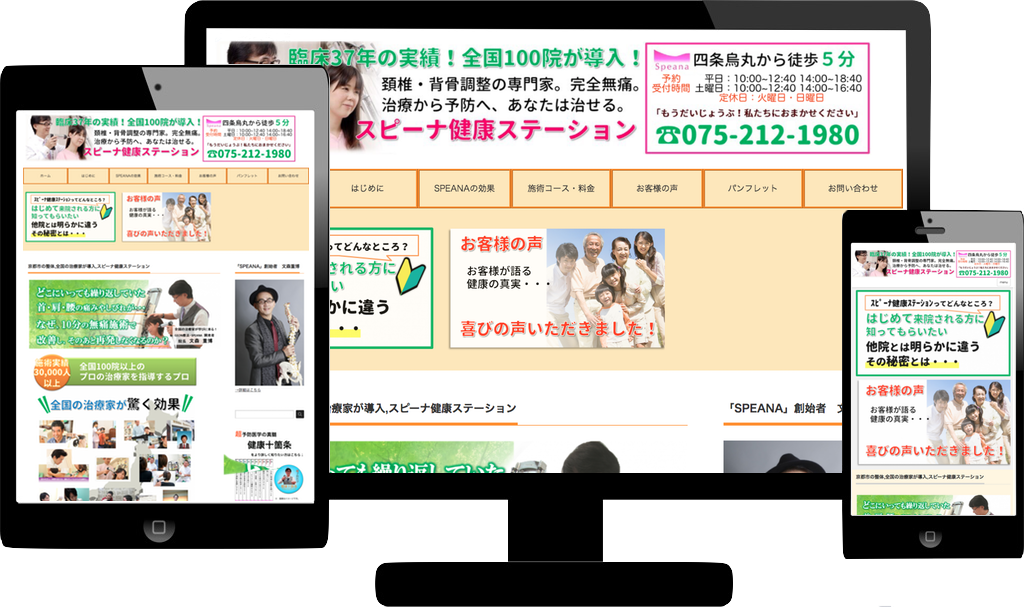
Task: Click the 075-212-1980 phone box on the desktop
Action: [x=758, y=98]
